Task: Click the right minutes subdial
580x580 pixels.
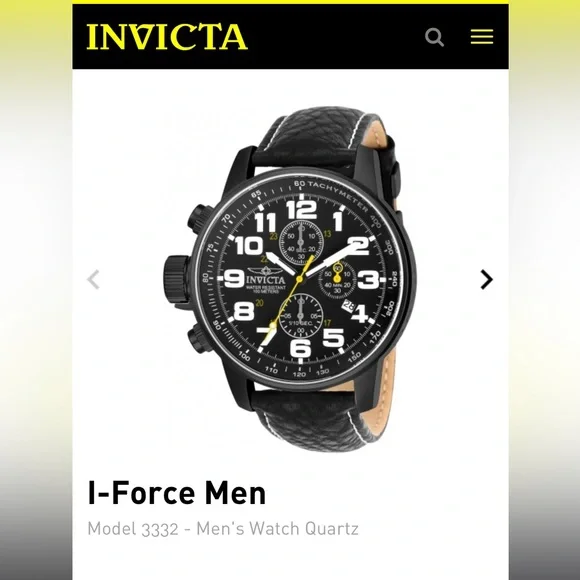Action: click(x=337, y=279)
